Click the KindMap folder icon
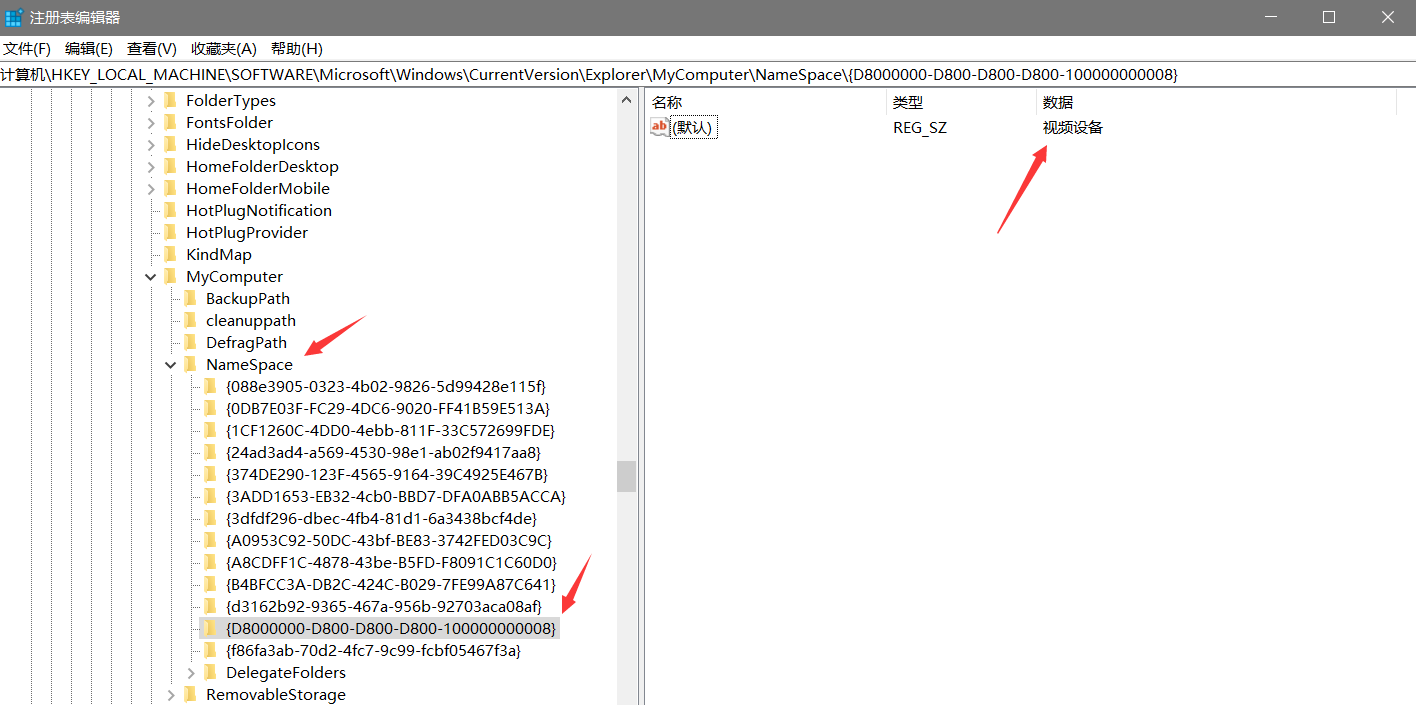This screenshot has height=705, width=1416. coord(170,254)
